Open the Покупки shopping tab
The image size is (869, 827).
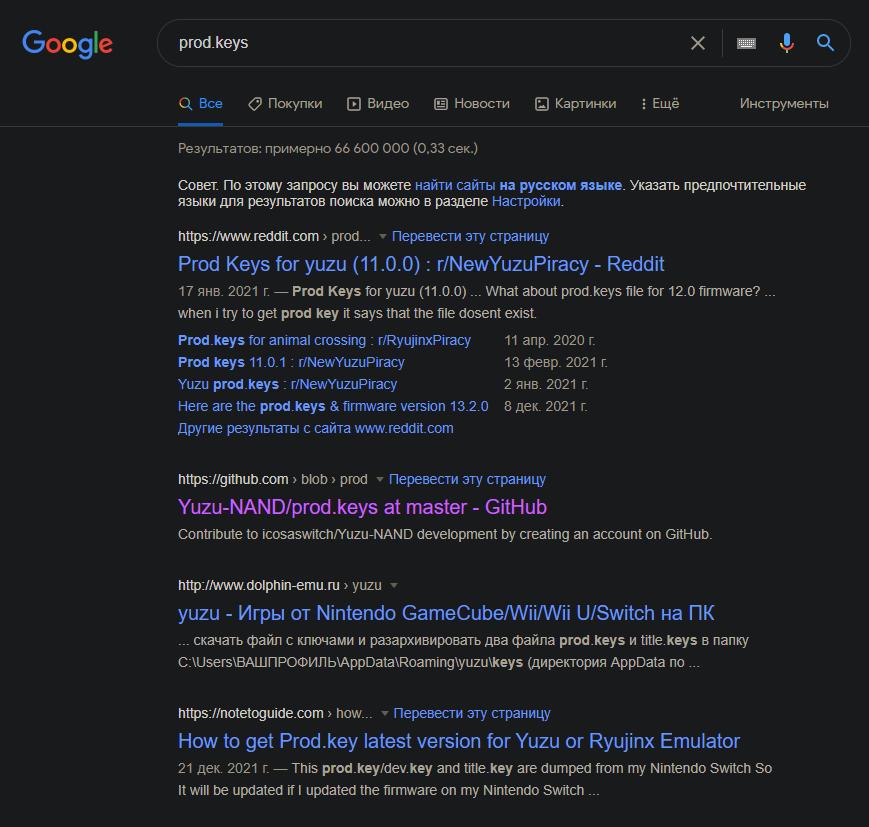[x=285, y=103]
